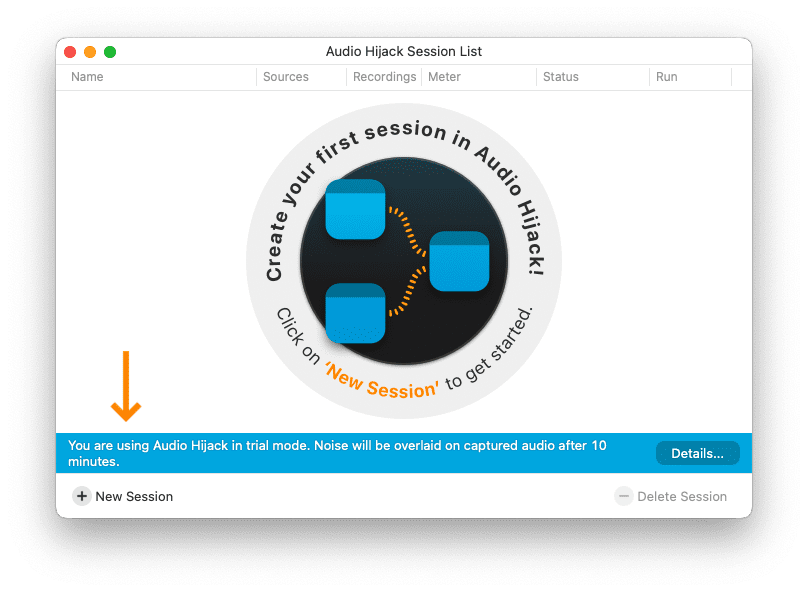Click the trial mode notice text

pyautogui.click(x=337, y=453)
